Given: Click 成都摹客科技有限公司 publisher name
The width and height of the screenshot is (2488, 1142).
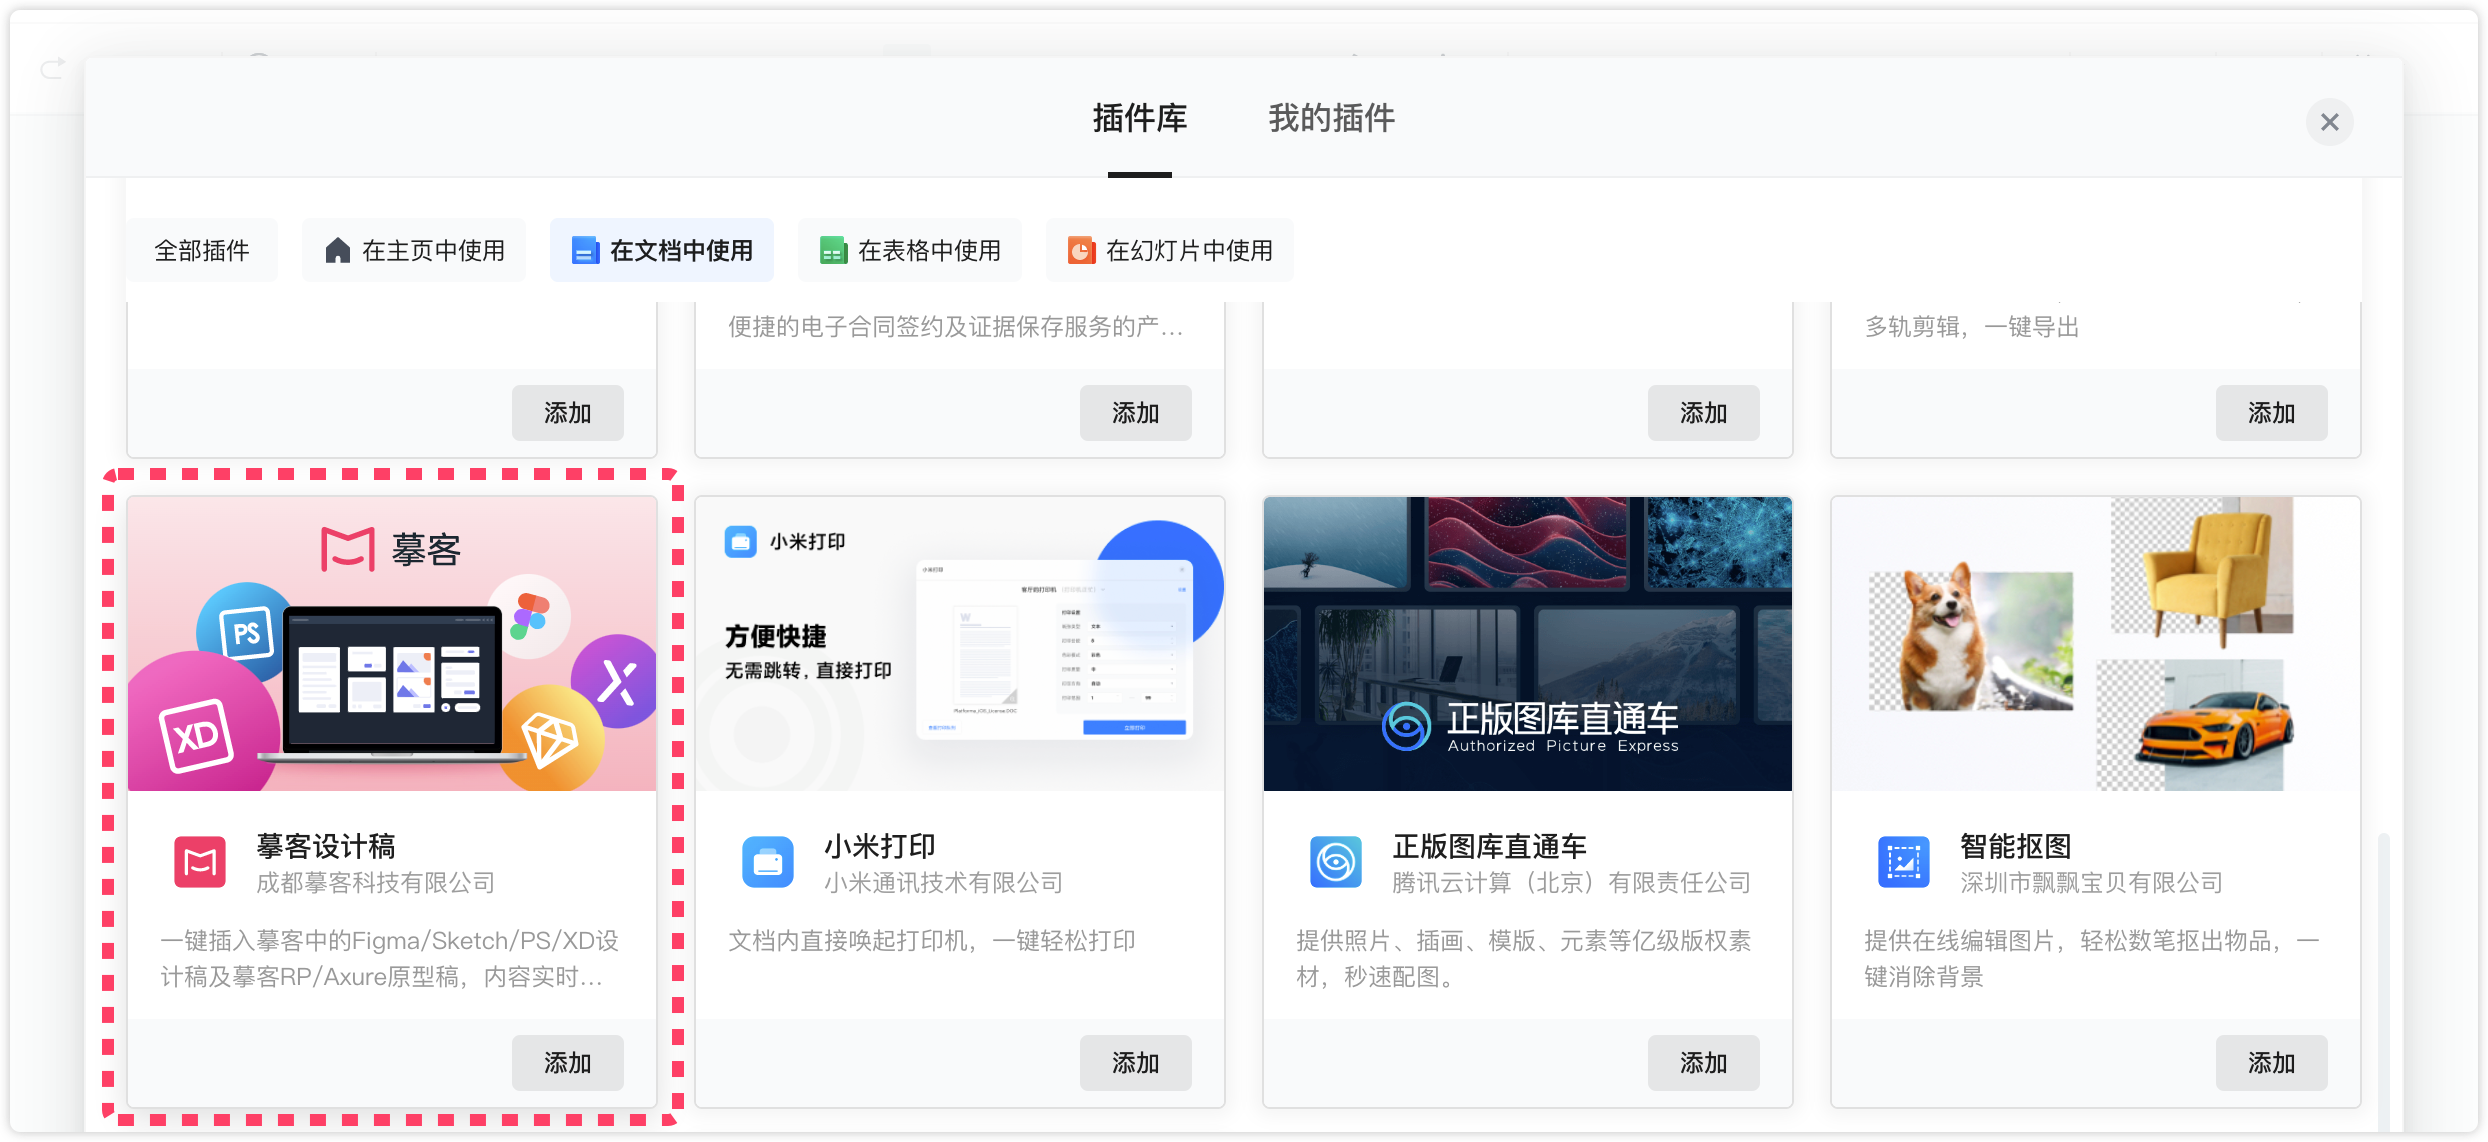Looking at the screenshot, I should pyautogui.click(x=376, y=882).
